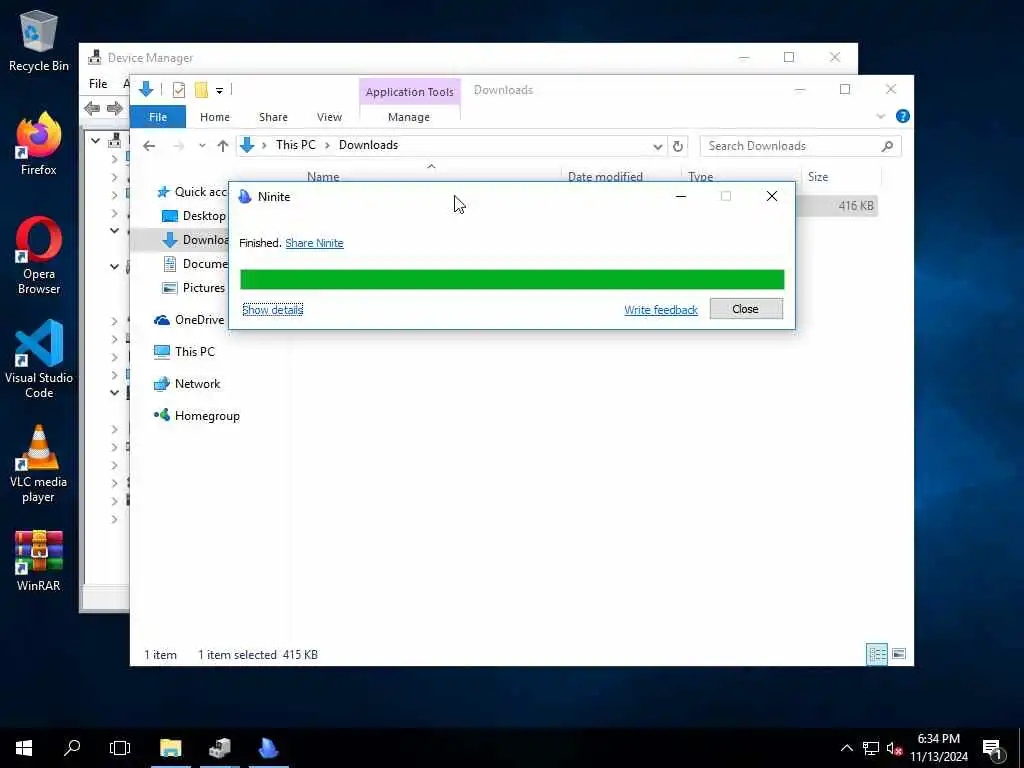Screen dimensions: 1024x768
Task: Select the Application Tools tab
Action: (409, 92)
